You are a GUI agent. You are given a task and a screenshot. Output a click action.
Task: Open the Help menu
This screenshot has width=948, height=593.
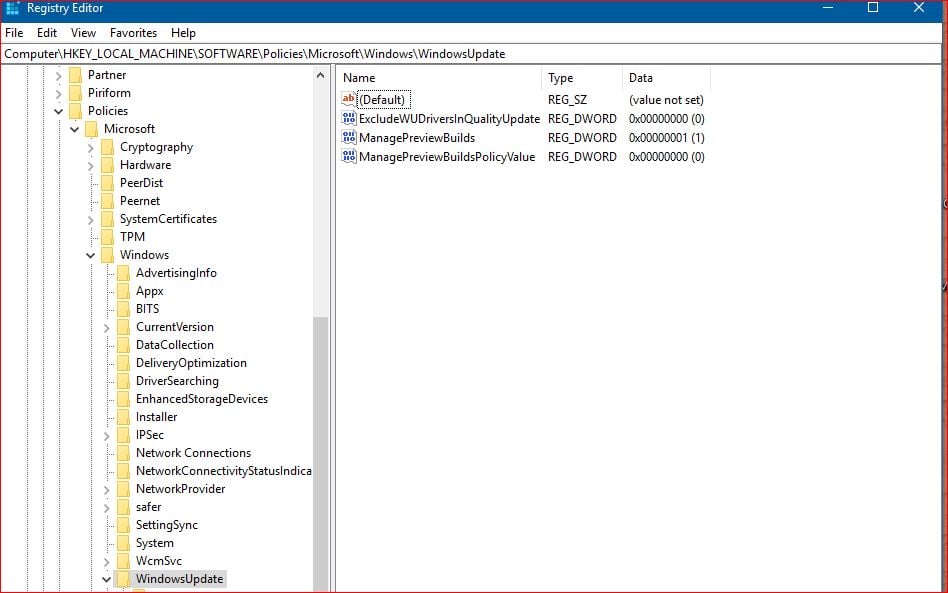[x=183, y=33]
